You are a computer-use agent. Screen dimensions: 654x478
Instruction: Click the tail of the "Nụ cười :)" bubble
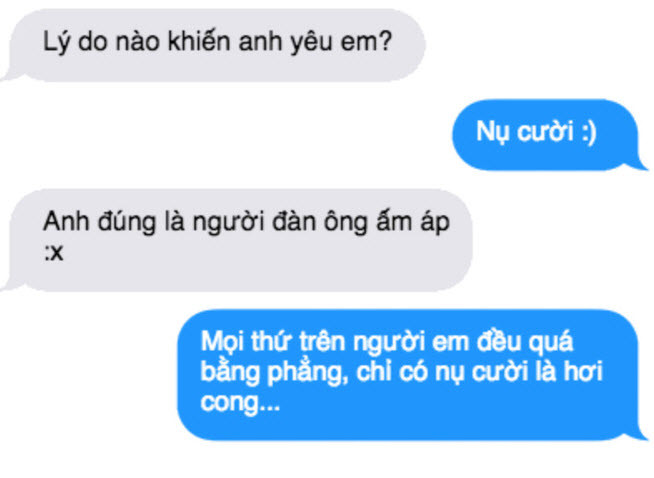tap(639, 164)
